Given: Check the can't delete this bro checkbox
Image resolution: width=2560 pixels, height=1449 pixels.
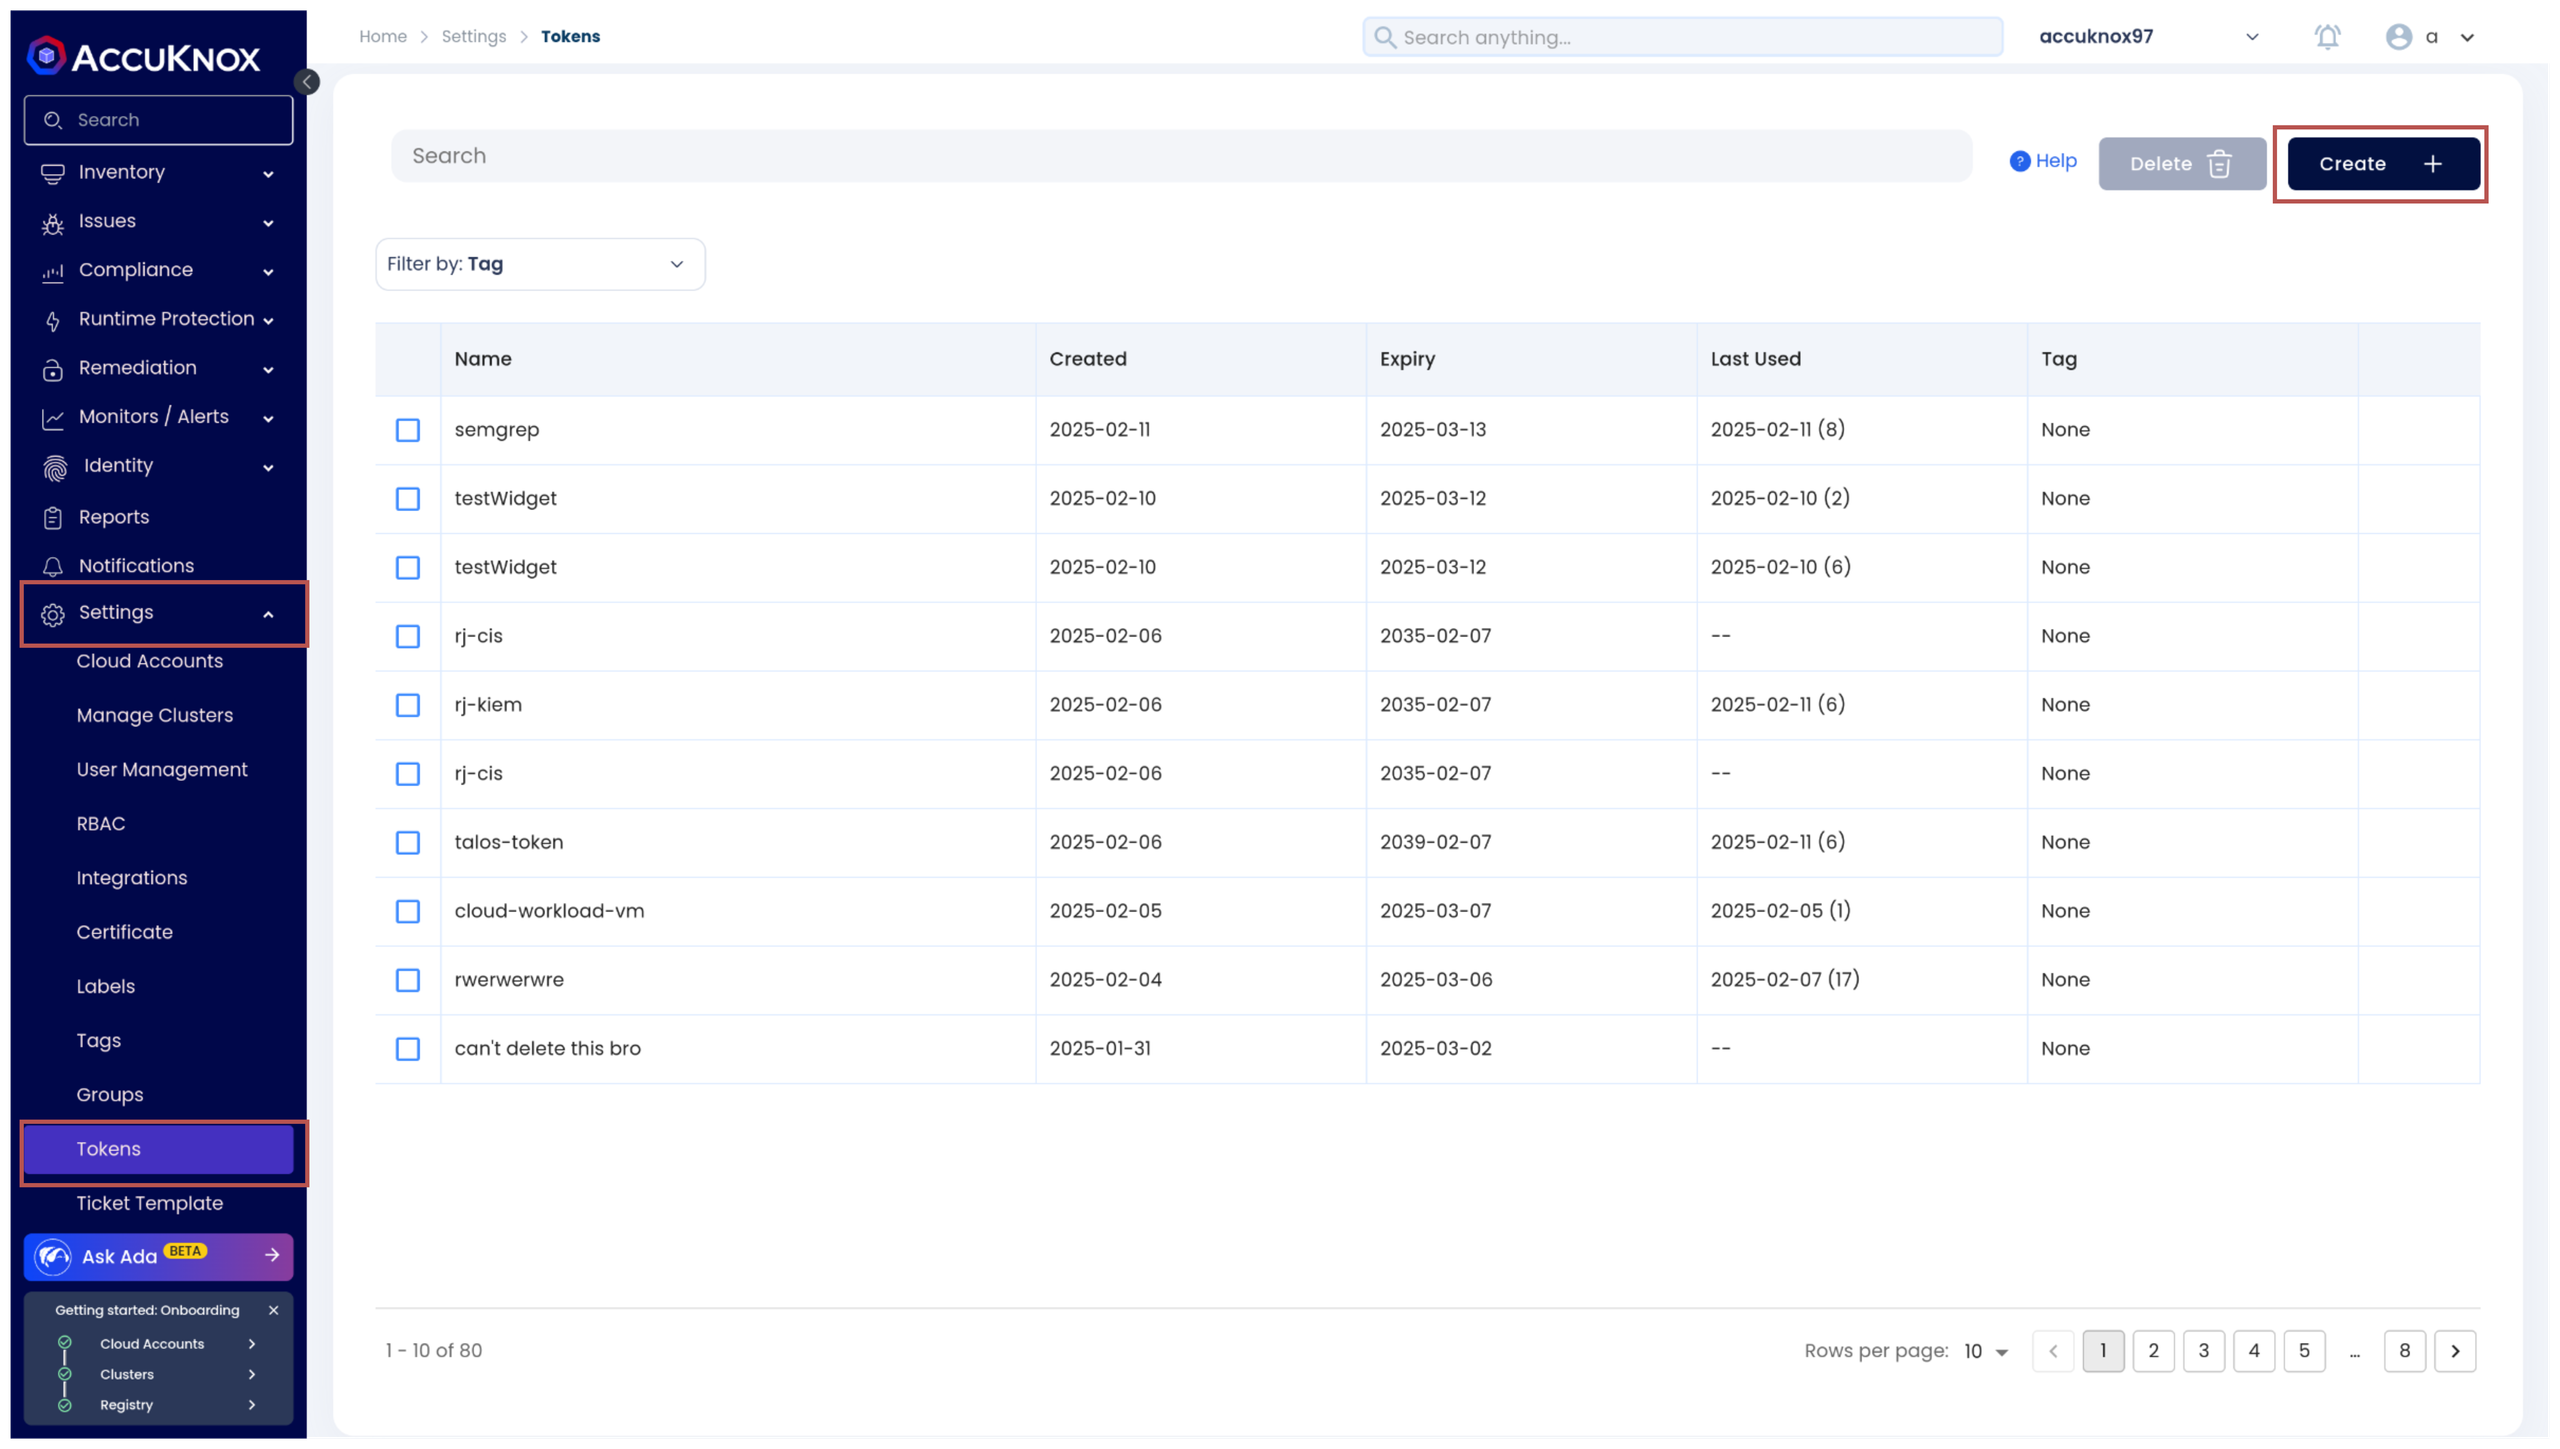Looking at the screenshot, I should click(408, 1049).
